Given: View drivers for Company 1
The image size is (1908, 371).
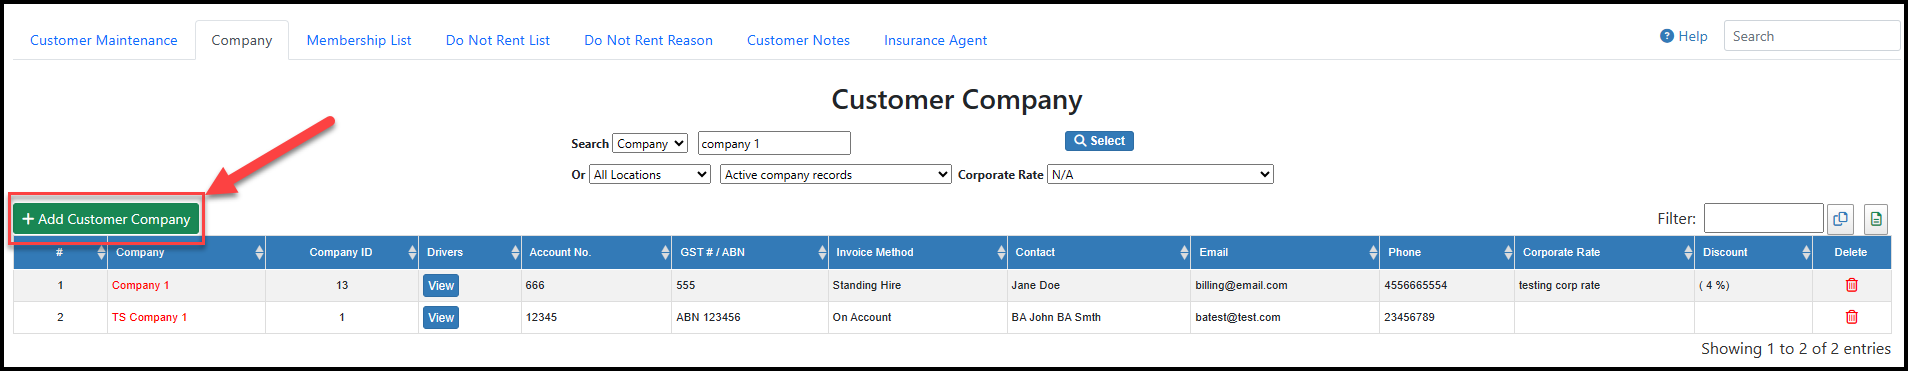Looking at the screenshot, I should click(441, 286).
